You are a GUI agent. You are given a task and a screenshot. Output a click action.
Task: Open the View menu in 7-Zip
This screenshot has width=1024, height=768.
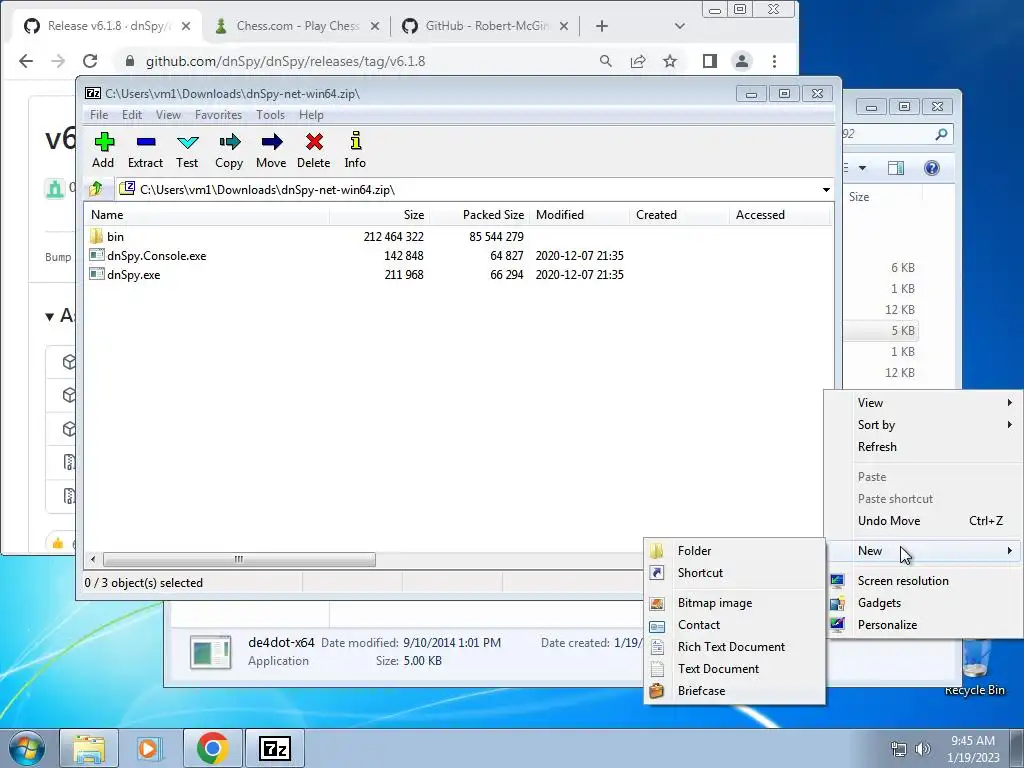(168, 115)
